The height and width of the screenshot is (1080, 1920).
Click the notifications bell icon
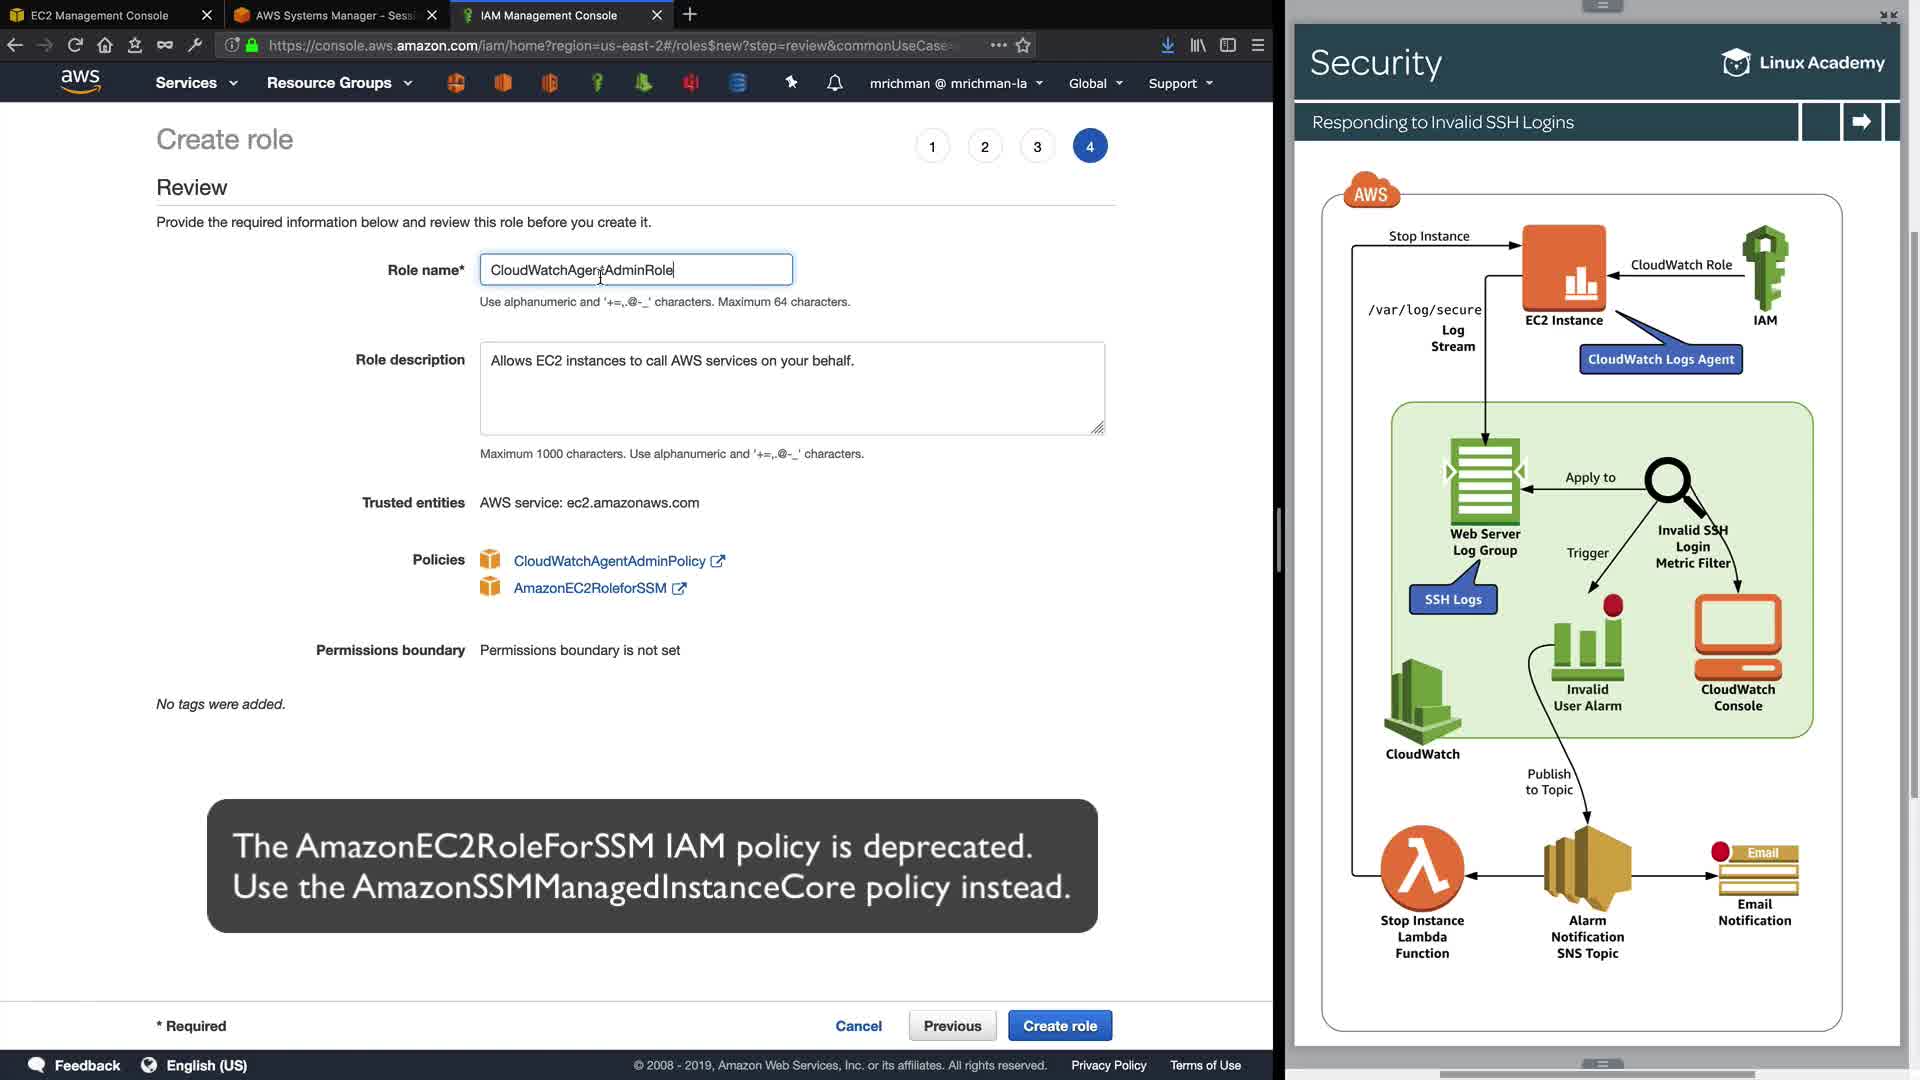pyautogui.click(x=834, y=83)
